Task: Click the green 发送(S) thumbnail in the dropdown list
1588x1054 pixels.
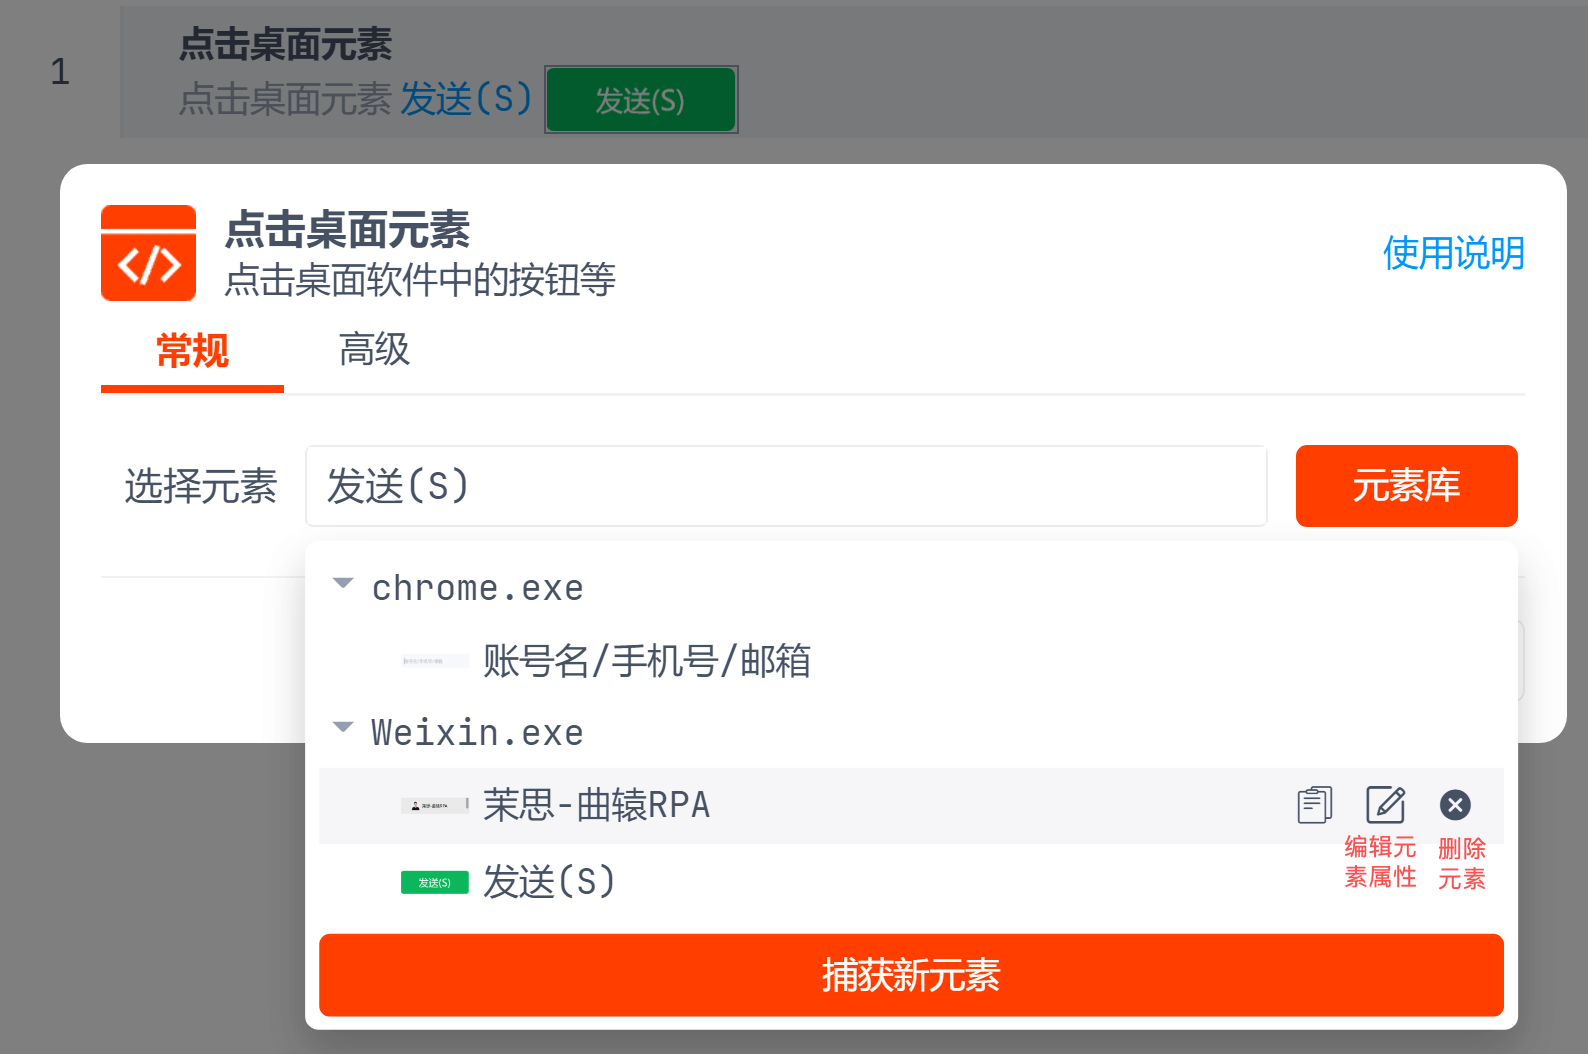Action: [434, 882]
